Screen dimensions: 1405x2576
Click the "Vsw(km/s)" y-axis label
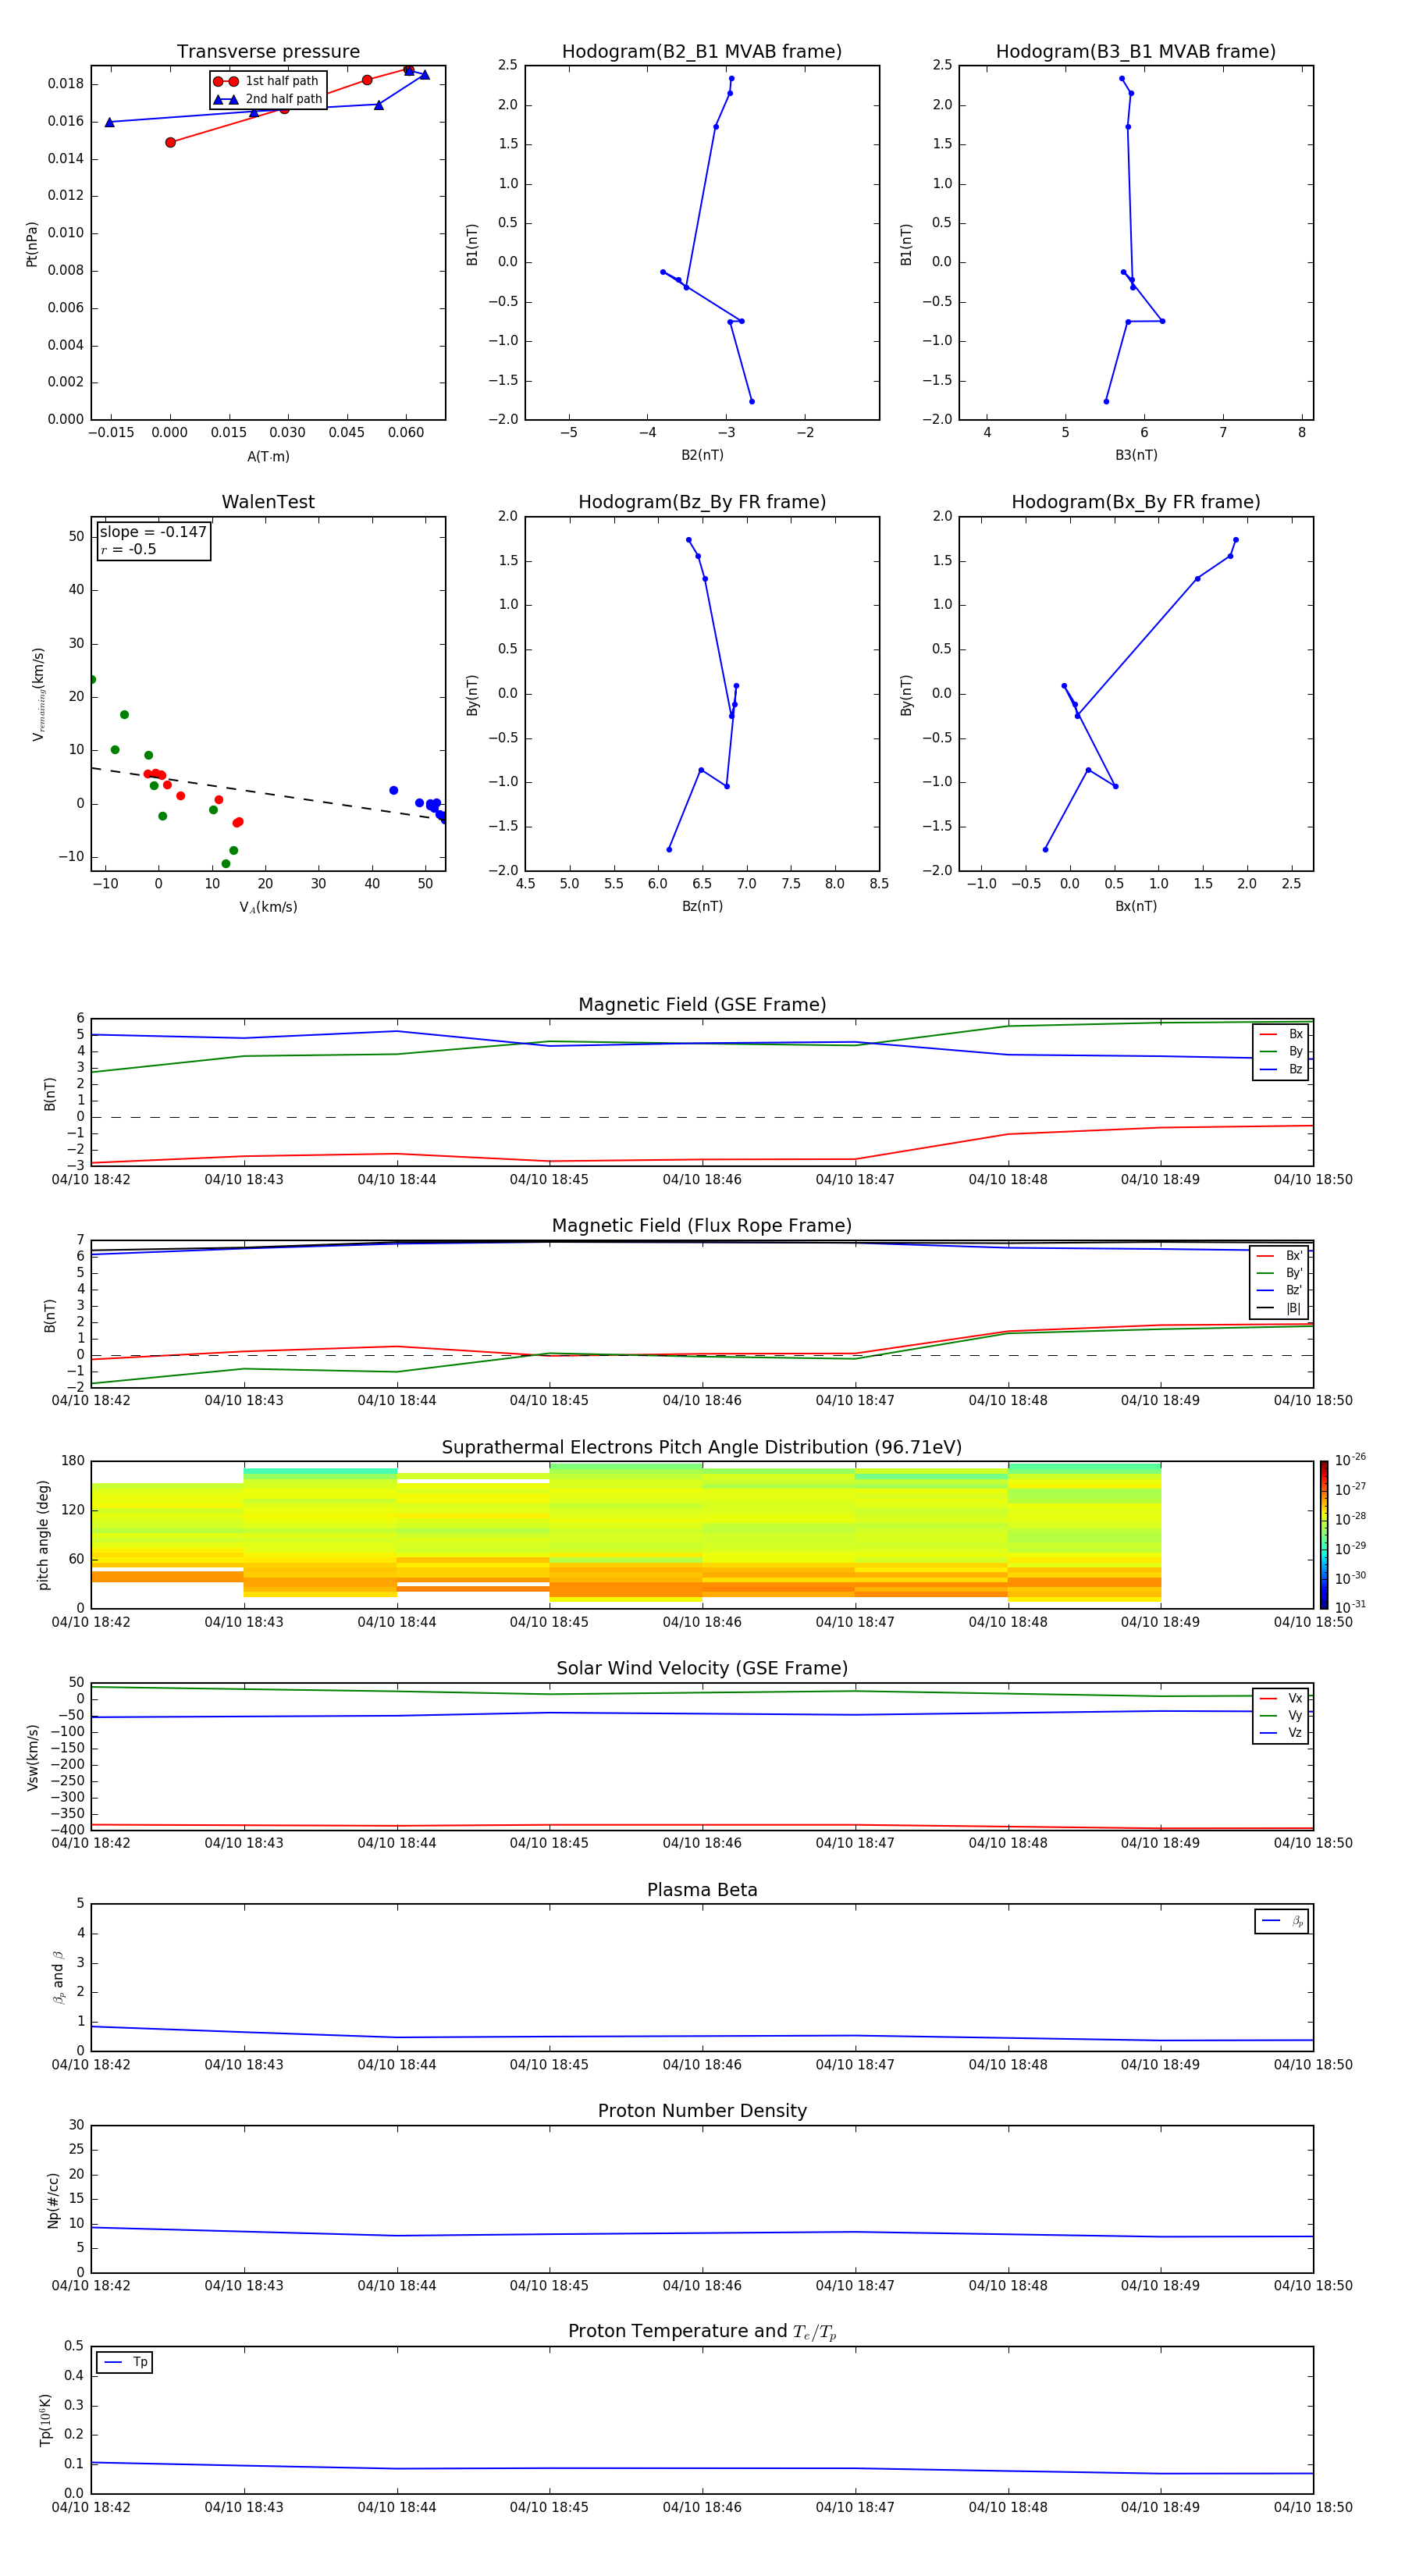click(32, 1757)
